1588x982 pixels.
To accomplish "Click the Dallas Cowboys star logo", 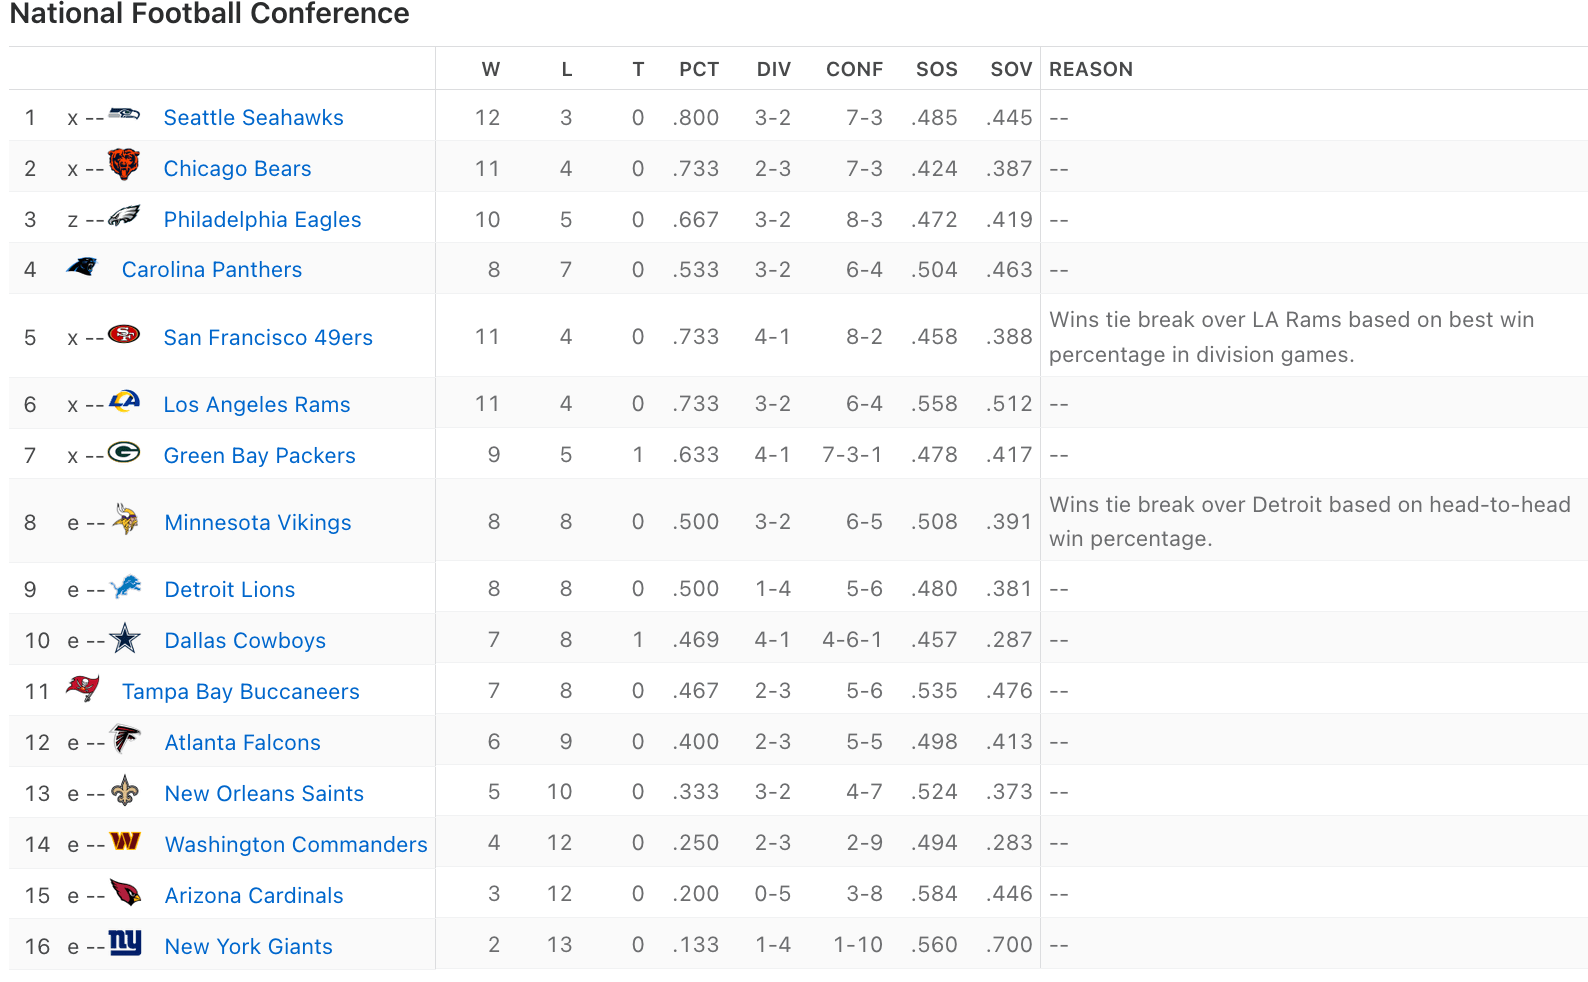I will coord(125,638).
